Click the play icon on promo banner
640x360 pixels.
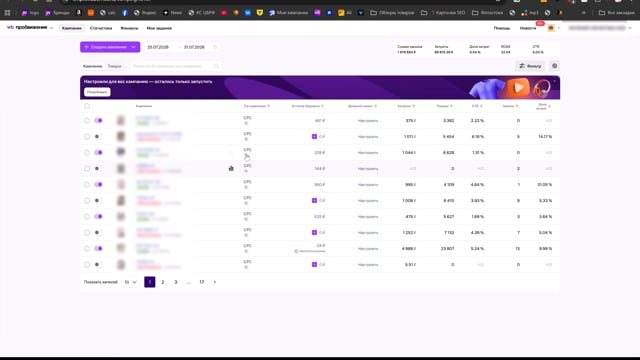(x=518, y=87)
